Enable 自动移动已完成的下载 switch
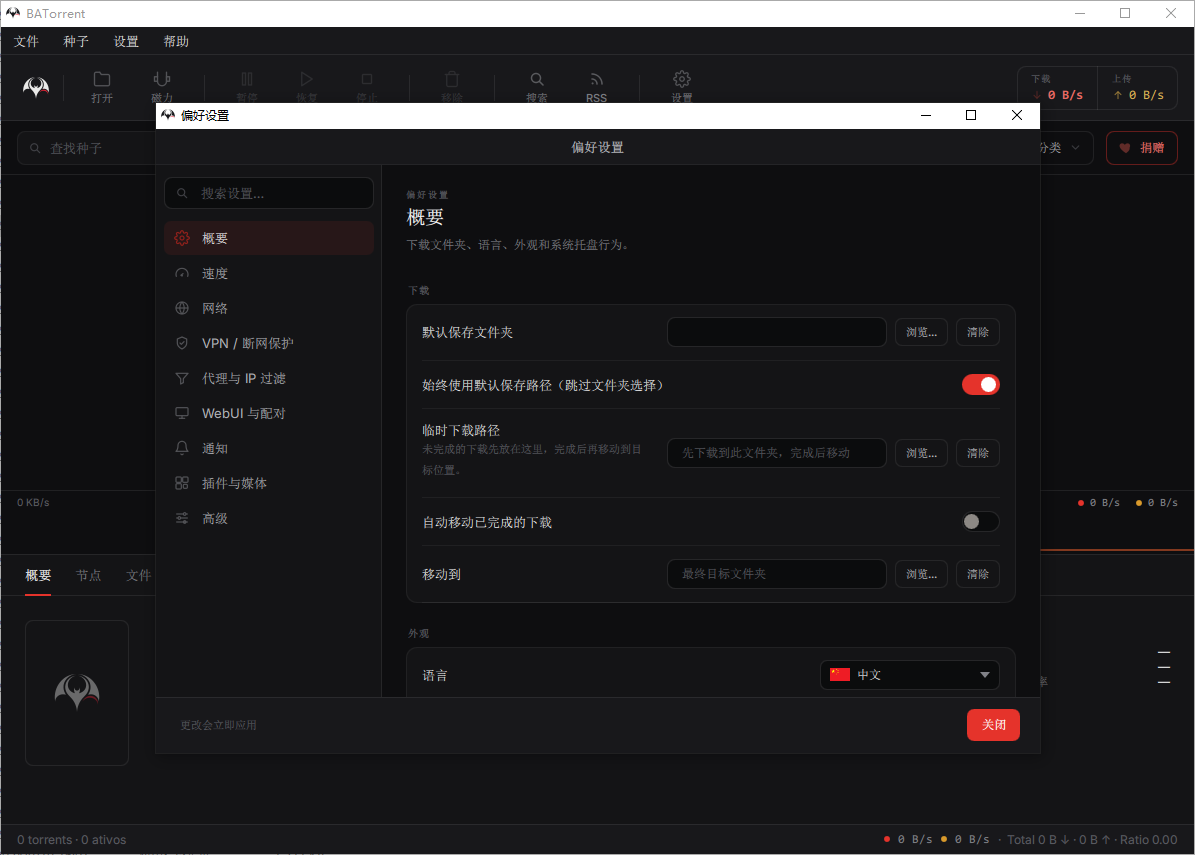1195x855 pixels. [x=980, y=521]
